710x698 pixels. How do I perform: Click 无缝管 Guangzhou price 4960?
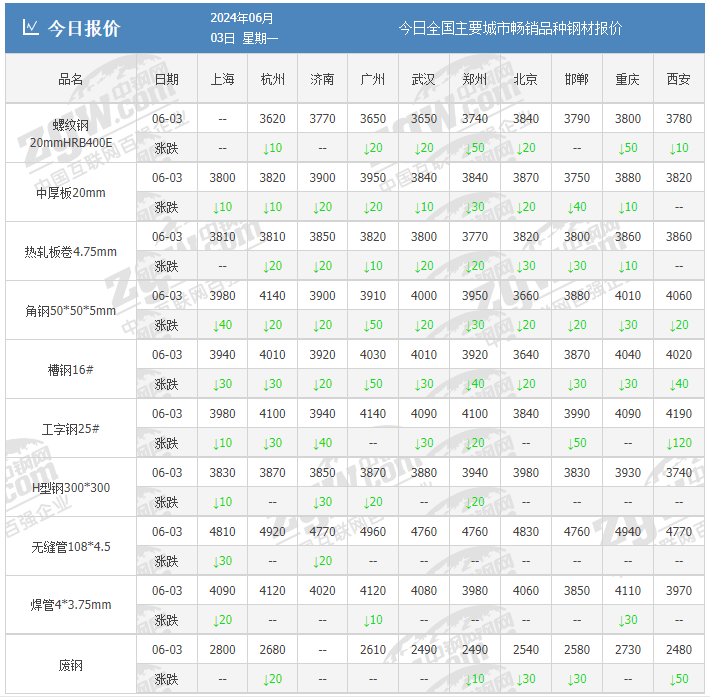(x=373, y=531)
